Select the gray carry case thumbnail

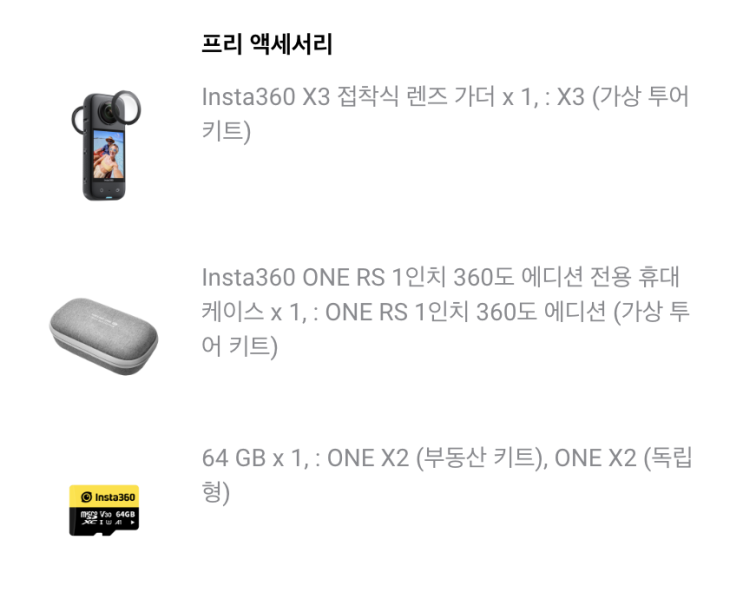click(x=104, y=336)
